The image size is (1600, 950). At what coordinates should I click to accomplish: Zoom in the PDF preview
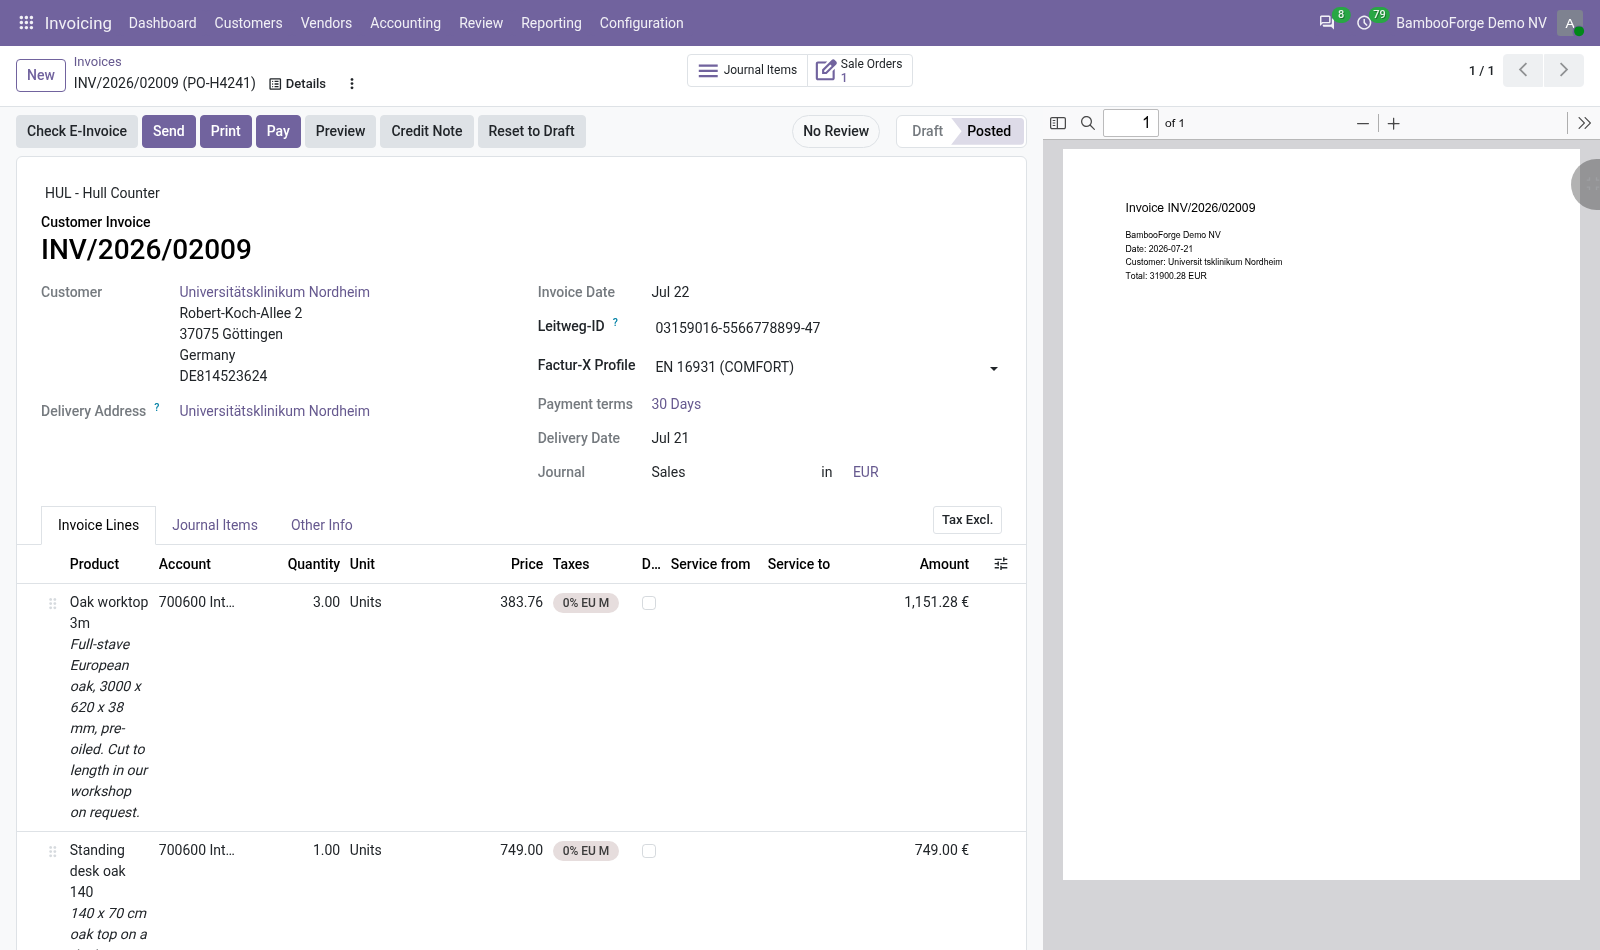click(1394, 123)
